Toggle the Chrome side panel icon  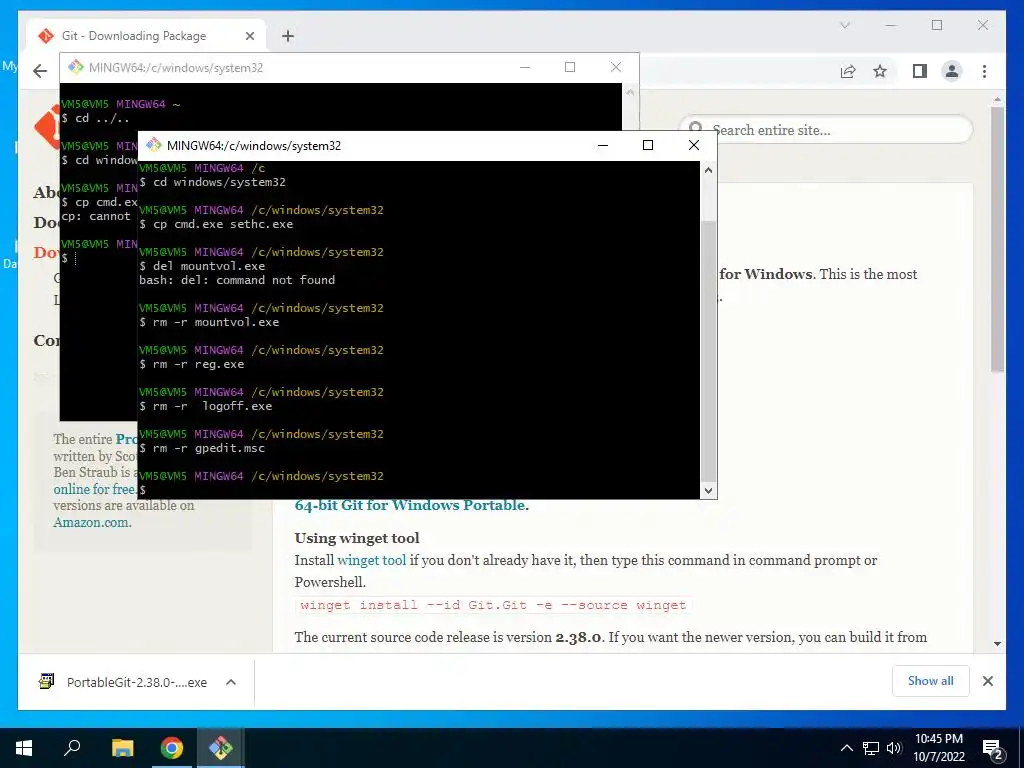(920, 71)
